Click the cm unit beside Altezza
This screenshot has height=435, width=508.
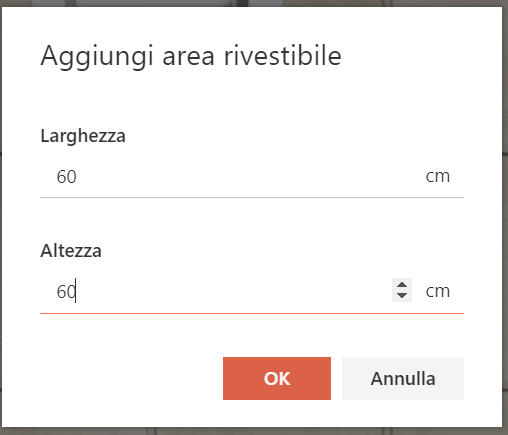(x=438, y=291)
